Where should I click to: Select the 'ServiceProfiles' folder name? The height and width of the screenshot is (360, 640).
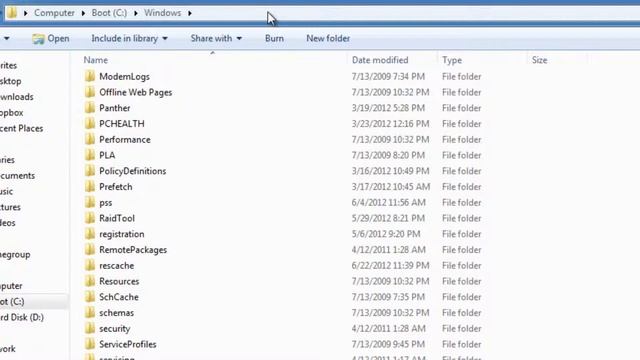(128, 344)
